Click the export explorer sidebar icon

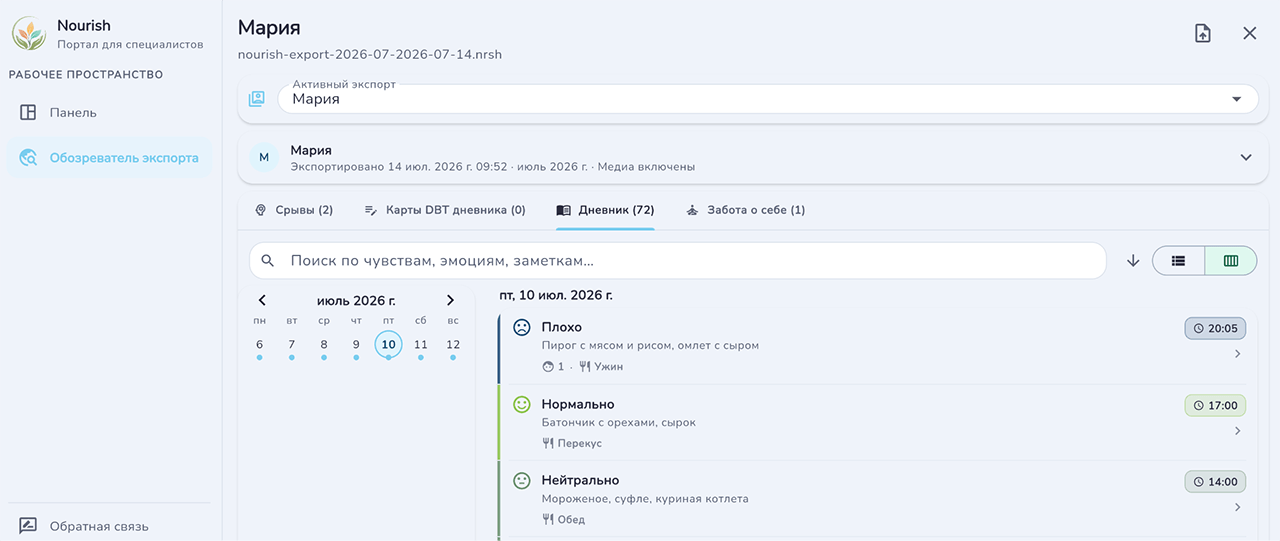[29, 158]
